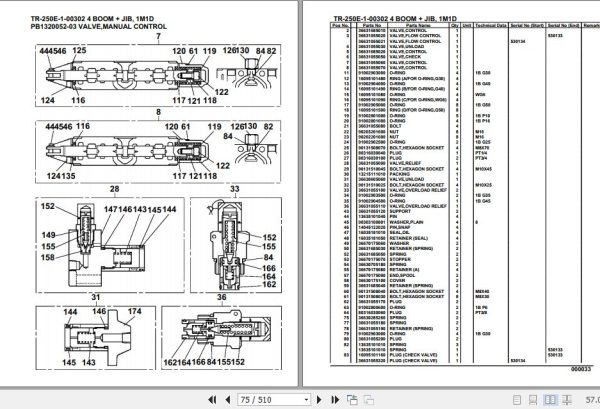Go to the previous page

(x=228, y=400)
